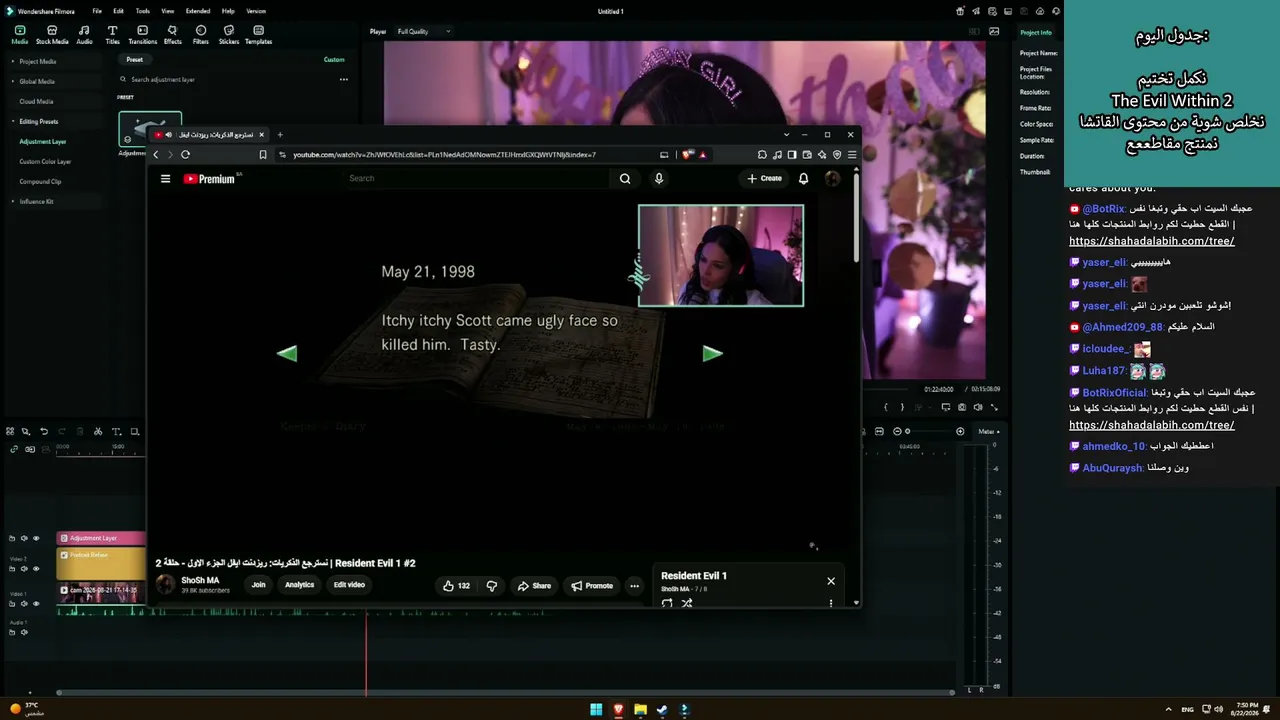This screenshot has height=720, width=1280.
Task: Expand Influence Kit tree item
Action: coord(13,201)
